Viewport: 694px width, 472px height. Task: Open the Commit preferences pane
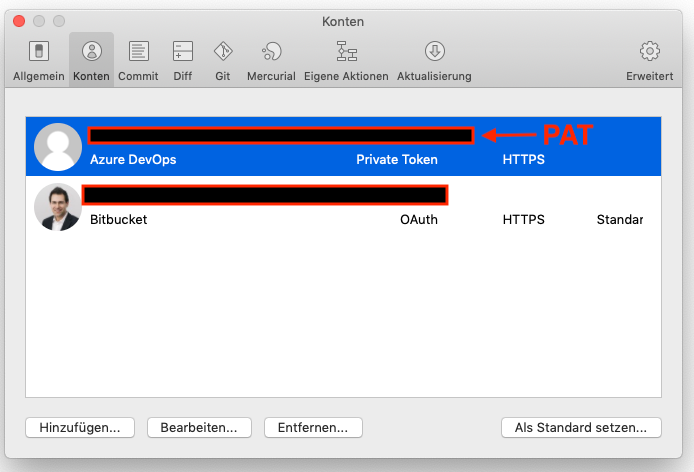coord(138,60)
